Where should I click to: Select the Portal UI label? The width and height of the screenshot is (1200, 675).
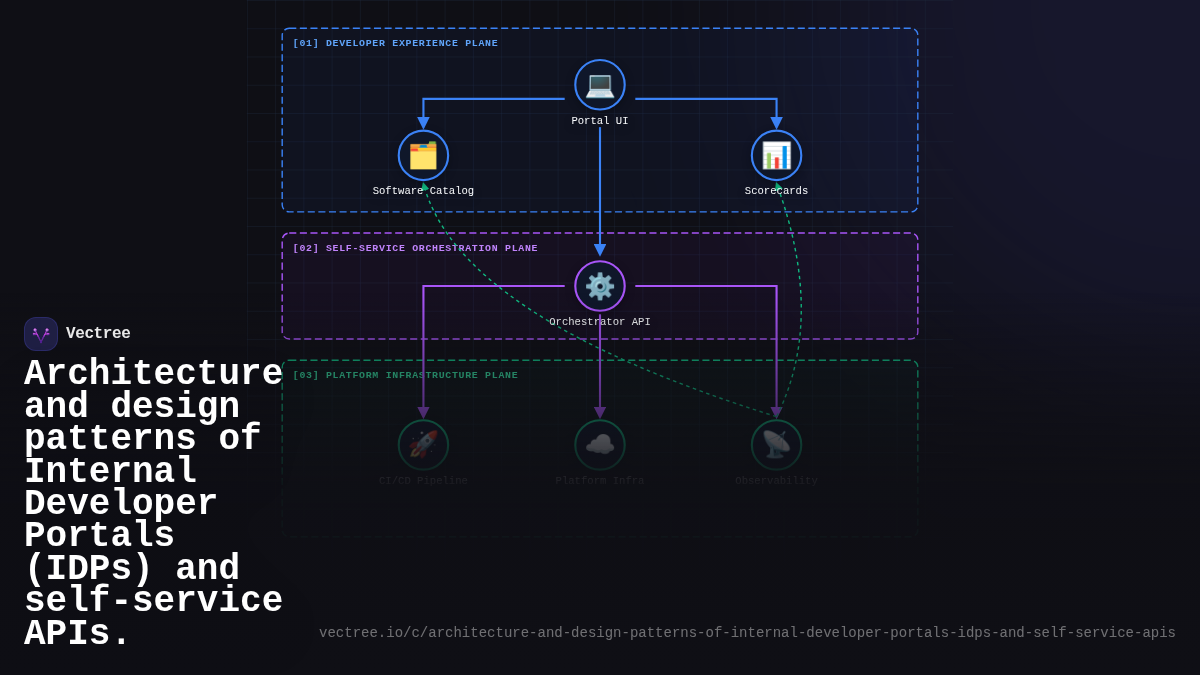600,120
